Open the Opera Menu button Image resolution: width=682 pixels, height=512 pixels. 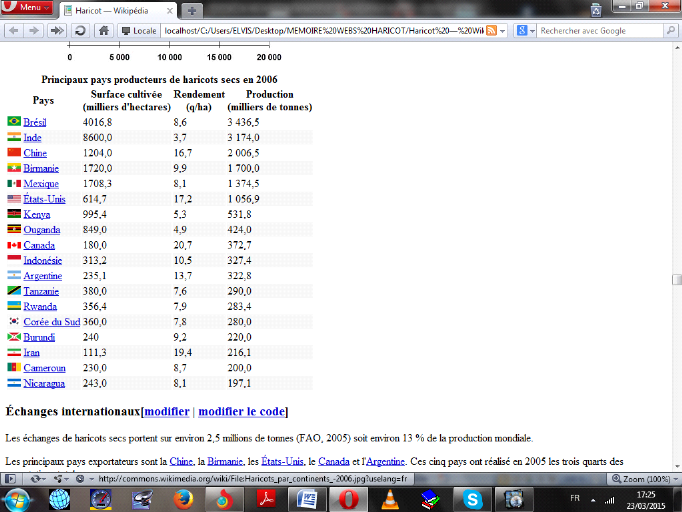(x=27, y=7)
